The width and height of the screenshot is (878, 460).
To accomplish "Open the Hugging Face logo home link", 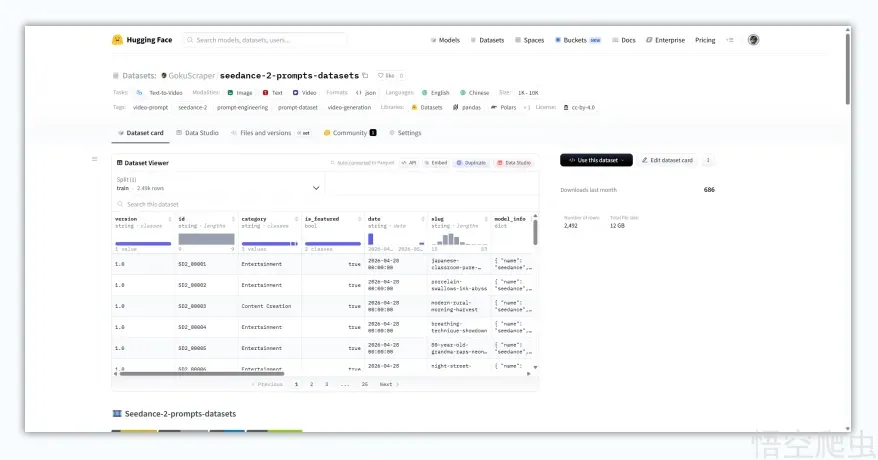I will point(142,40).
